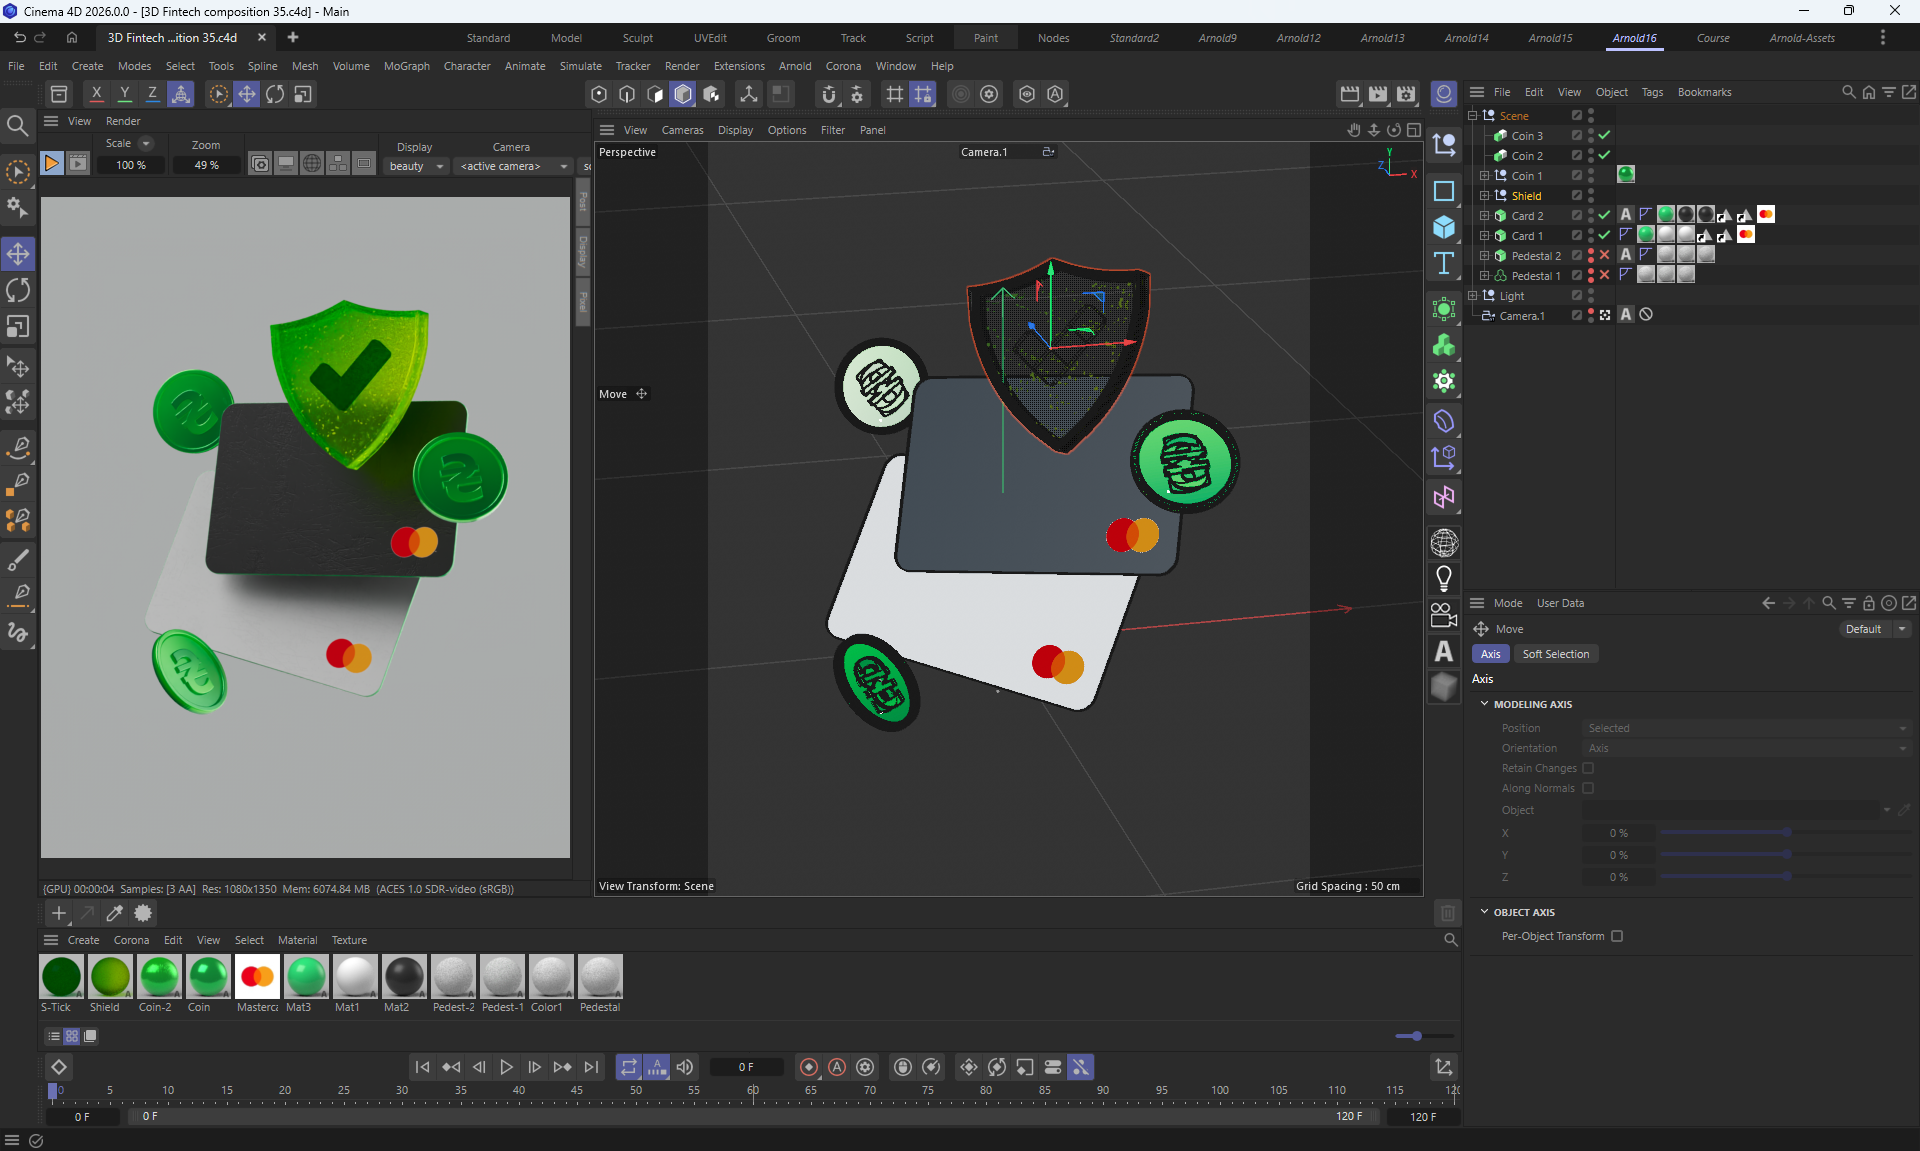Add a Text spline object icon
Image resolution: width=1920 pixels, height=1151 pixels.
click(x=1443, y=264)
